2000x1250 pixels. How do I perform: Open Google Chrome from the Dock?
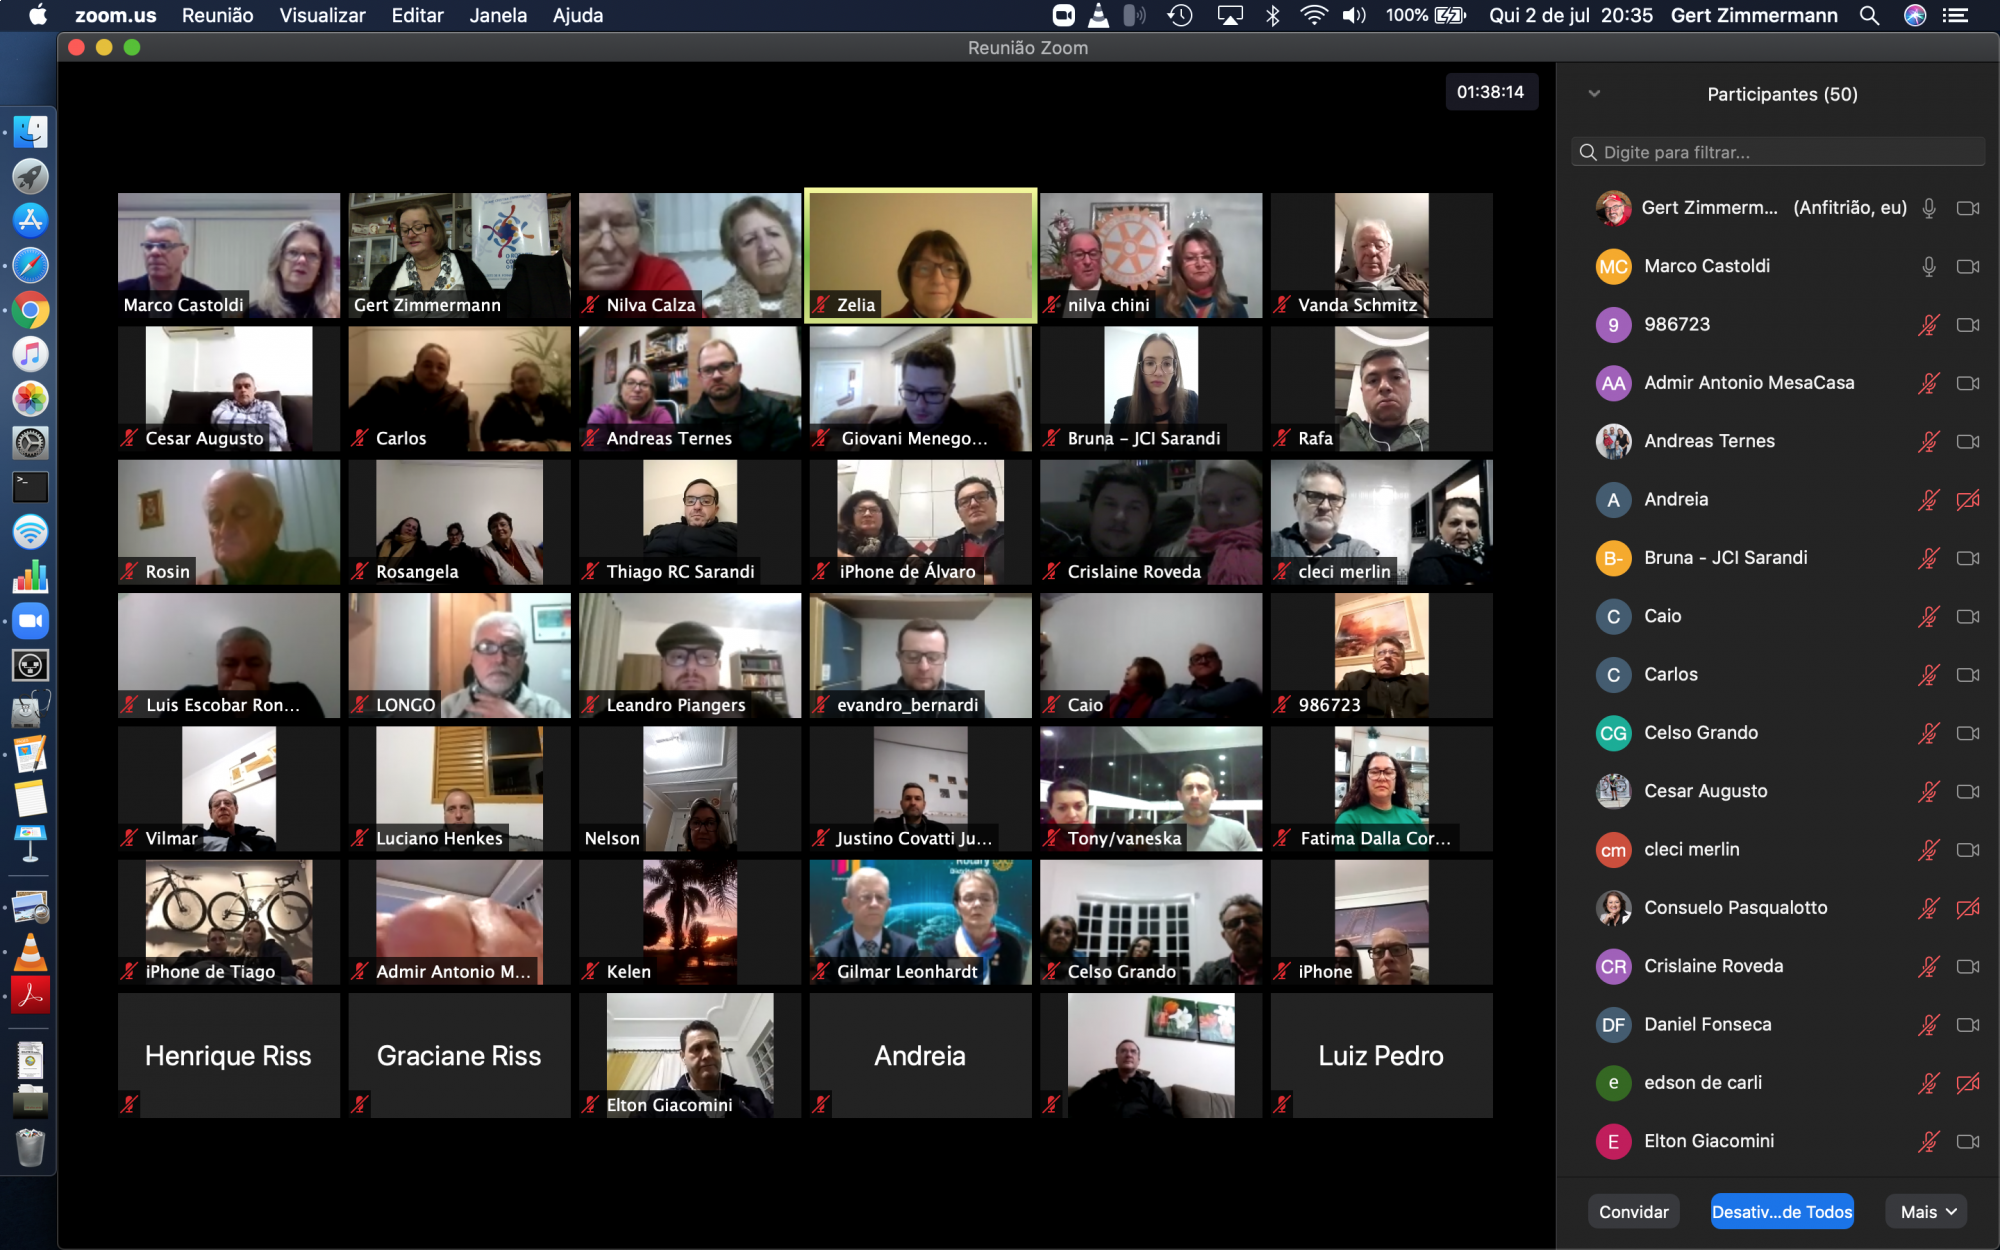30,310
